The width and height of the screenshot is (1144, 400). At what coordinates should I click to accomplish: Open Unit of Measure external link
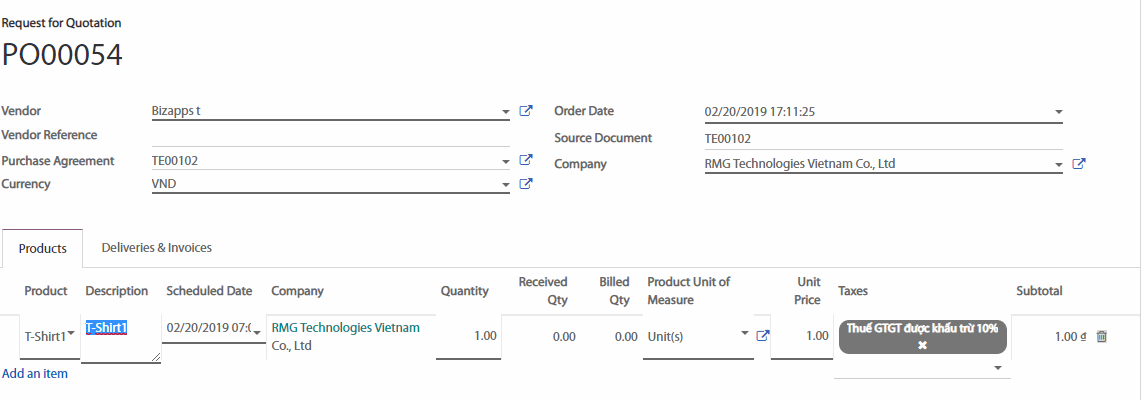(x=763, y=336)
